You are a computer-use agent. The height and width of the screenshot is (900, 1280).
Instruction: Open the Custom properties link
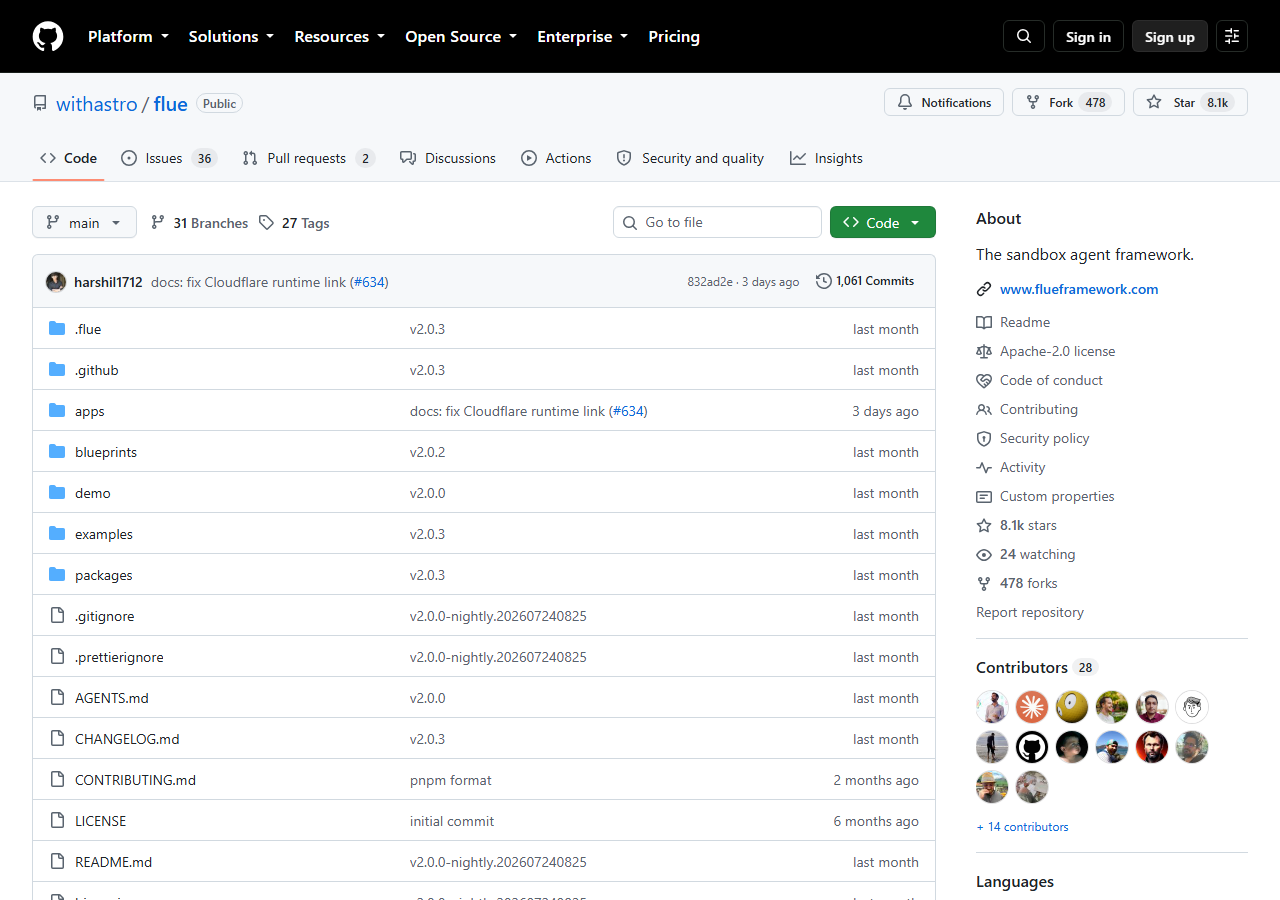(x=1057, y=496)
